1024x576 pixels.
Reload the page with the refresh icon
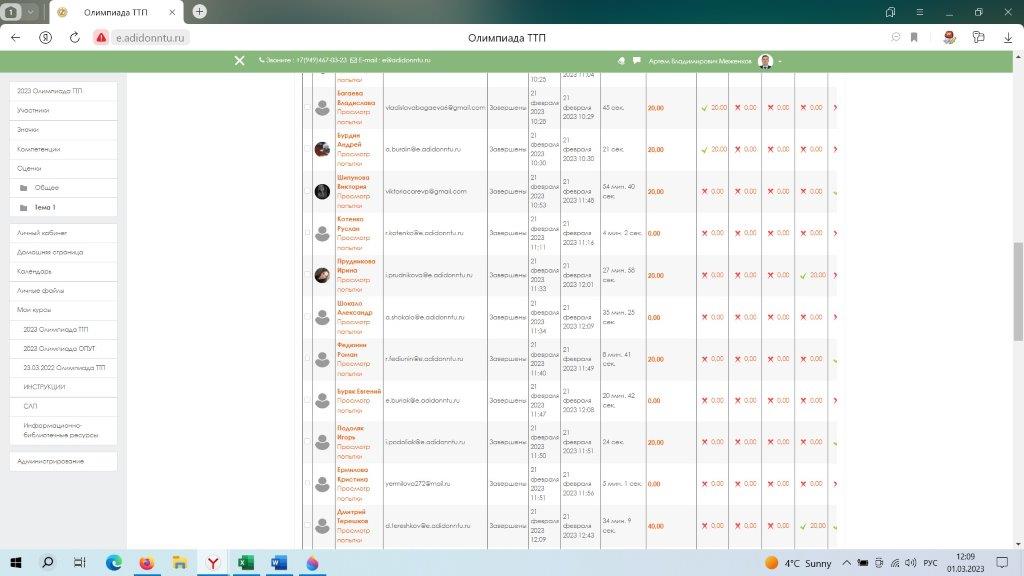coord(74,38)
